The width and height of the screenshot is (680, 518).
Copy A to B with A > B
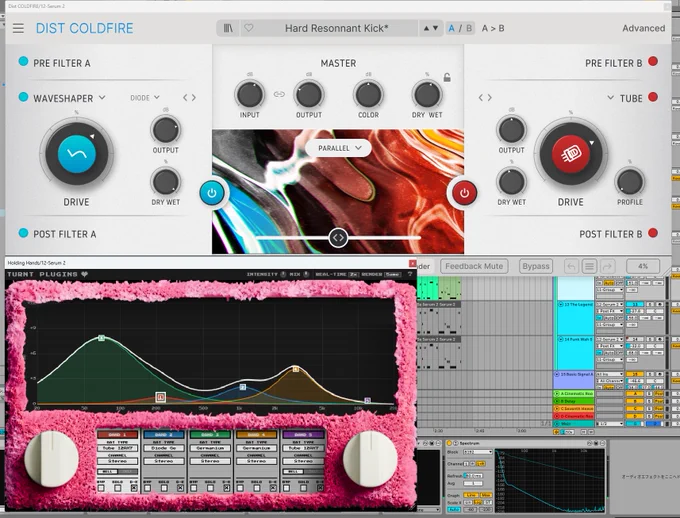(493, 29)
